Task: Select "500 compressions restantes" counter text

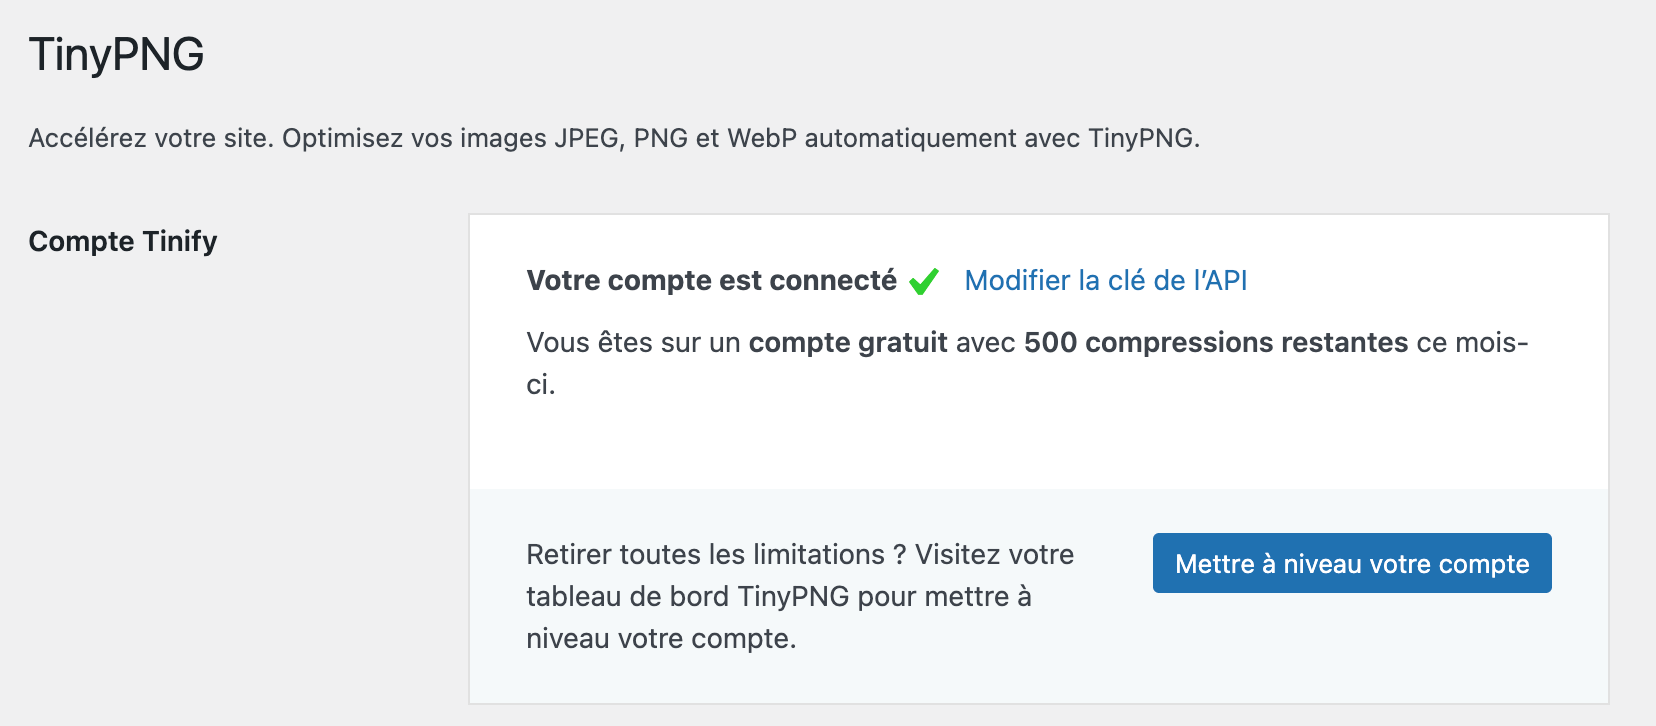Action: [x=1214, y=342]
